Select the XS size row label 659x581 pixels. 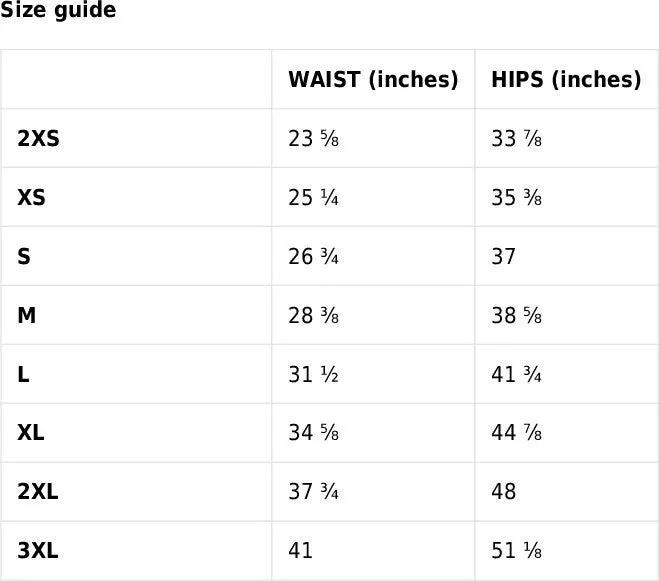31,198
